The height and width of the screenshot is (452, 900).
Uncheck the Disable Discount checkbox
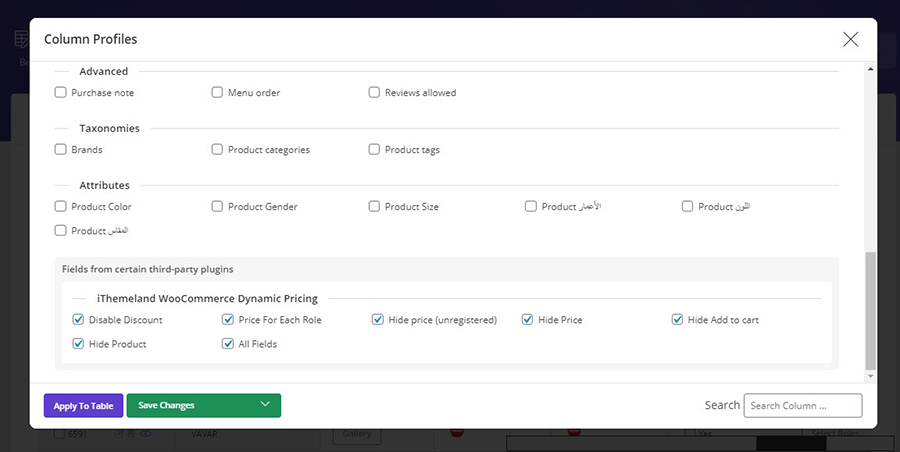(x=78, y=319)
